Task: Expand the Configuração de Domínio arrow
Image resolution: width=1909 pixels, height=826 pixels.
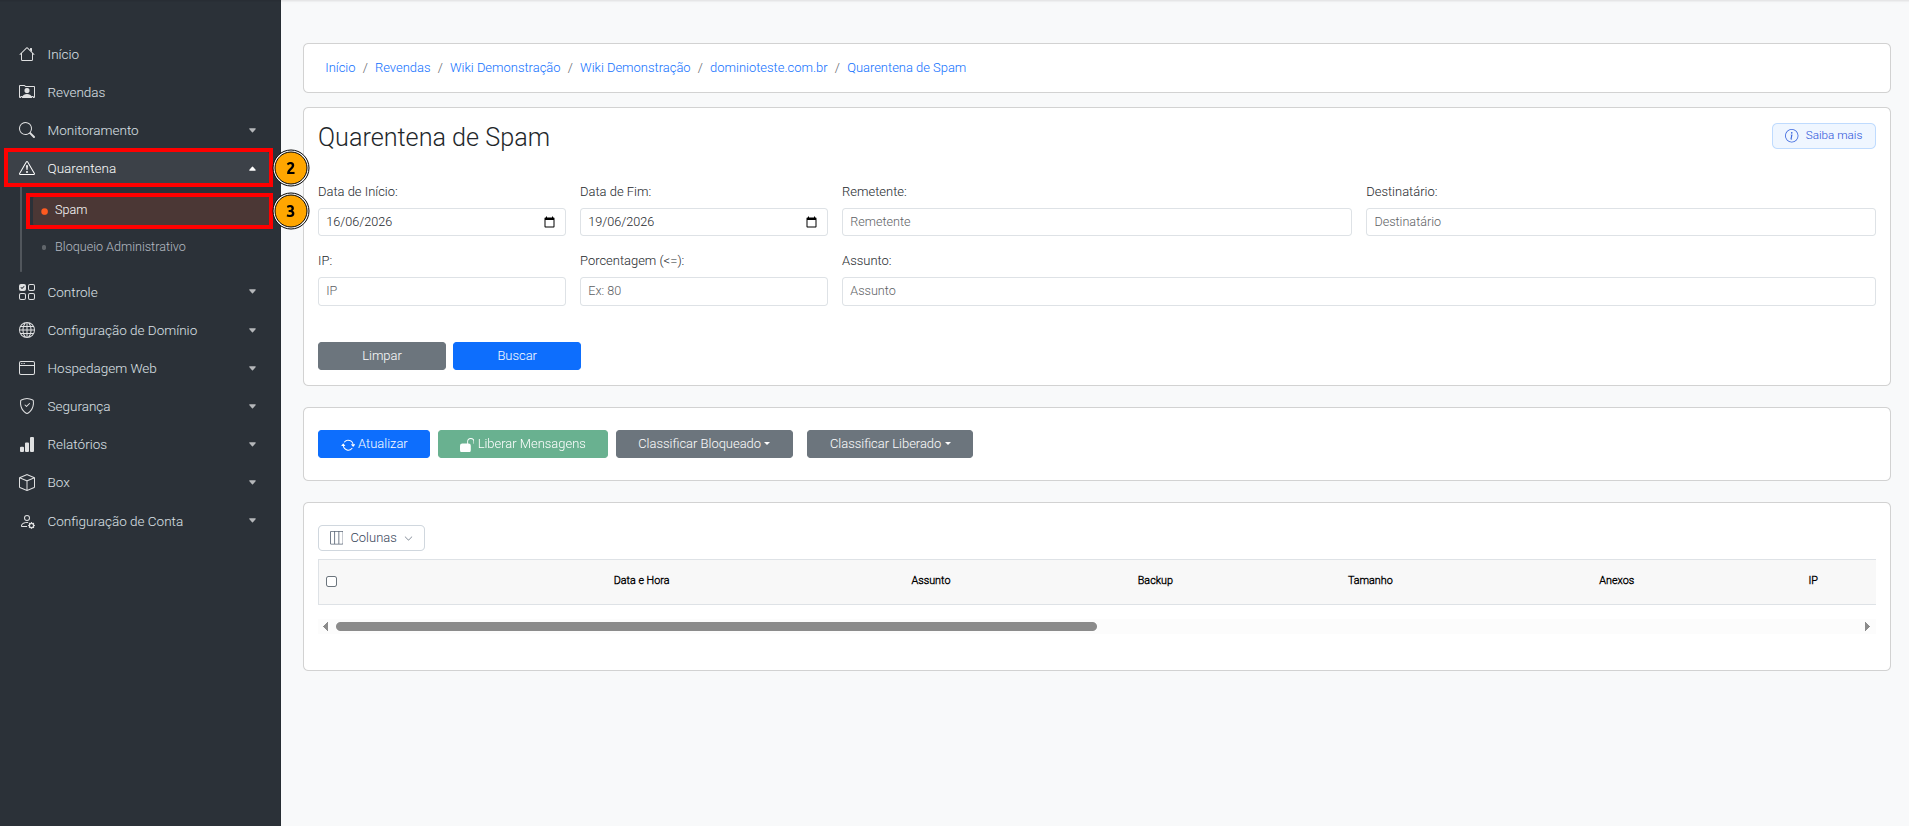Action: coord(252,331)
